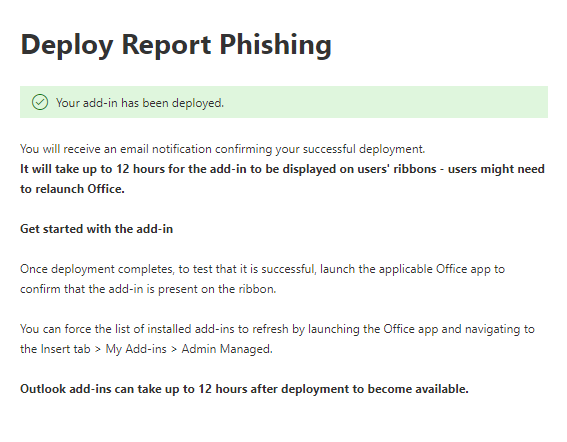The image size is (567, 442).
Task: Click 'become available.' at end of last line
Action: 418,389
